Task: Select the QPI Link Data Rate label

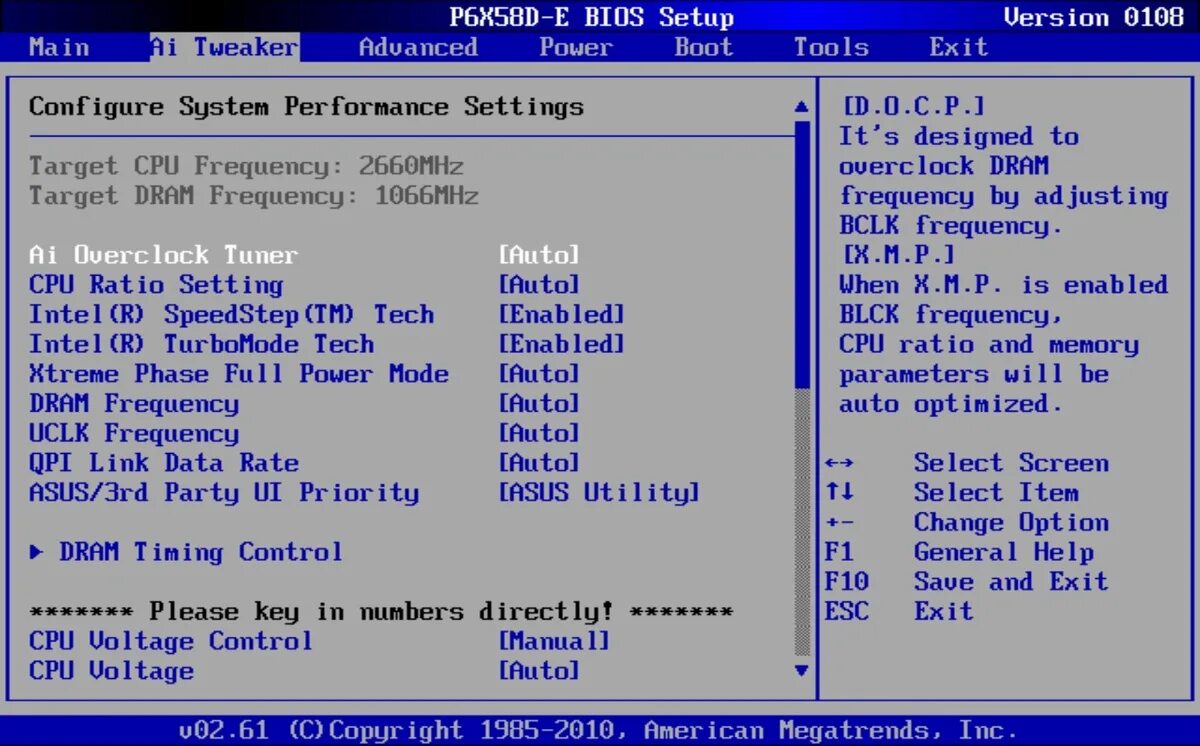Action: pyautogui.click(x=164, y=463)
